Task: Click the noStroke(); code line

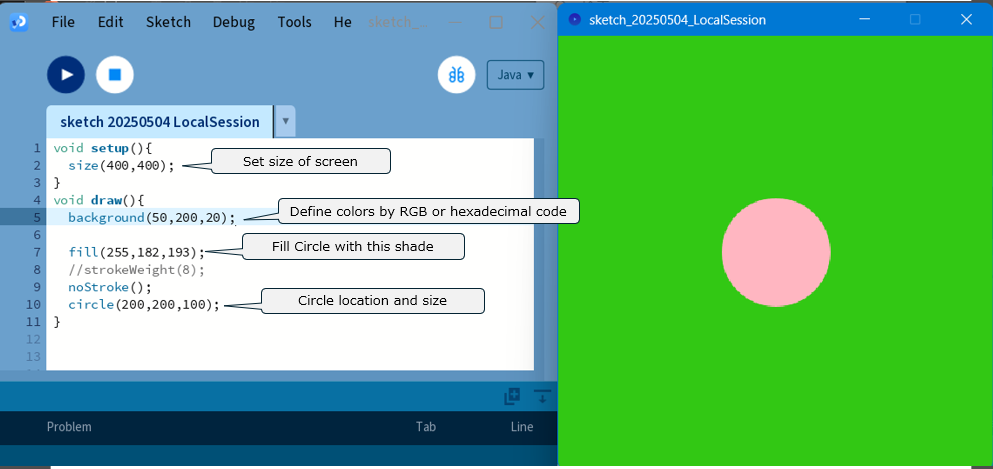Action: 110,287
